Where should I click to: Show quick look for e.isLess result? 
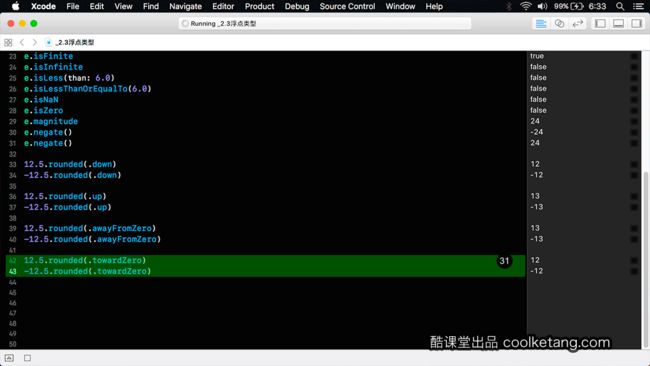(634, 78)
